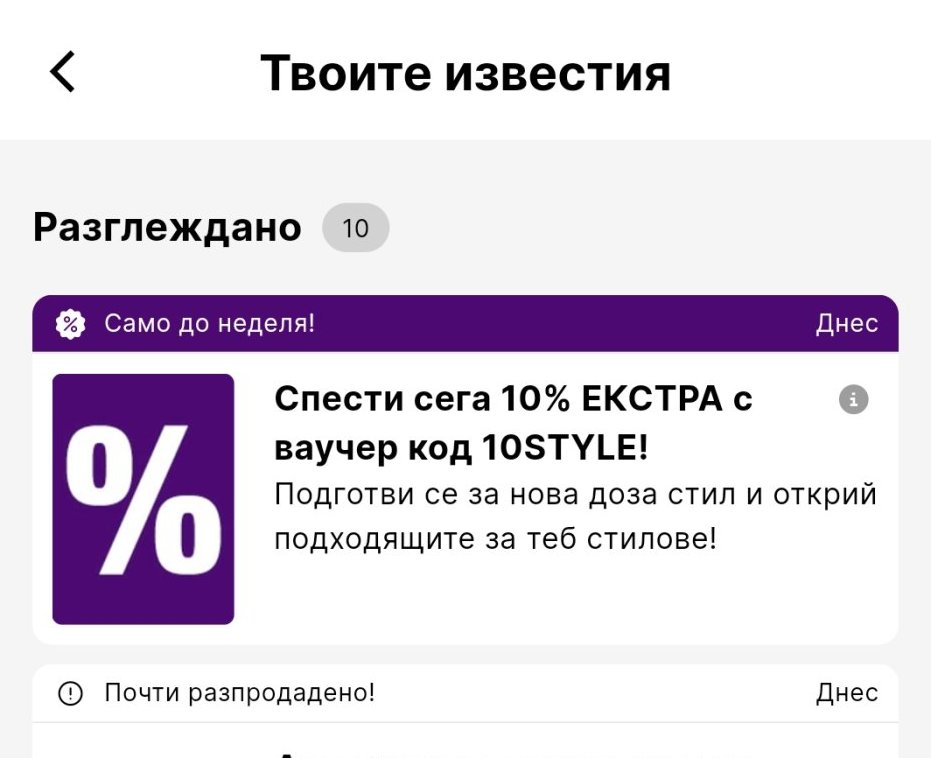Select the 'Разгледано' section heading
931x758 pixels.
click(x=167, y=228)
